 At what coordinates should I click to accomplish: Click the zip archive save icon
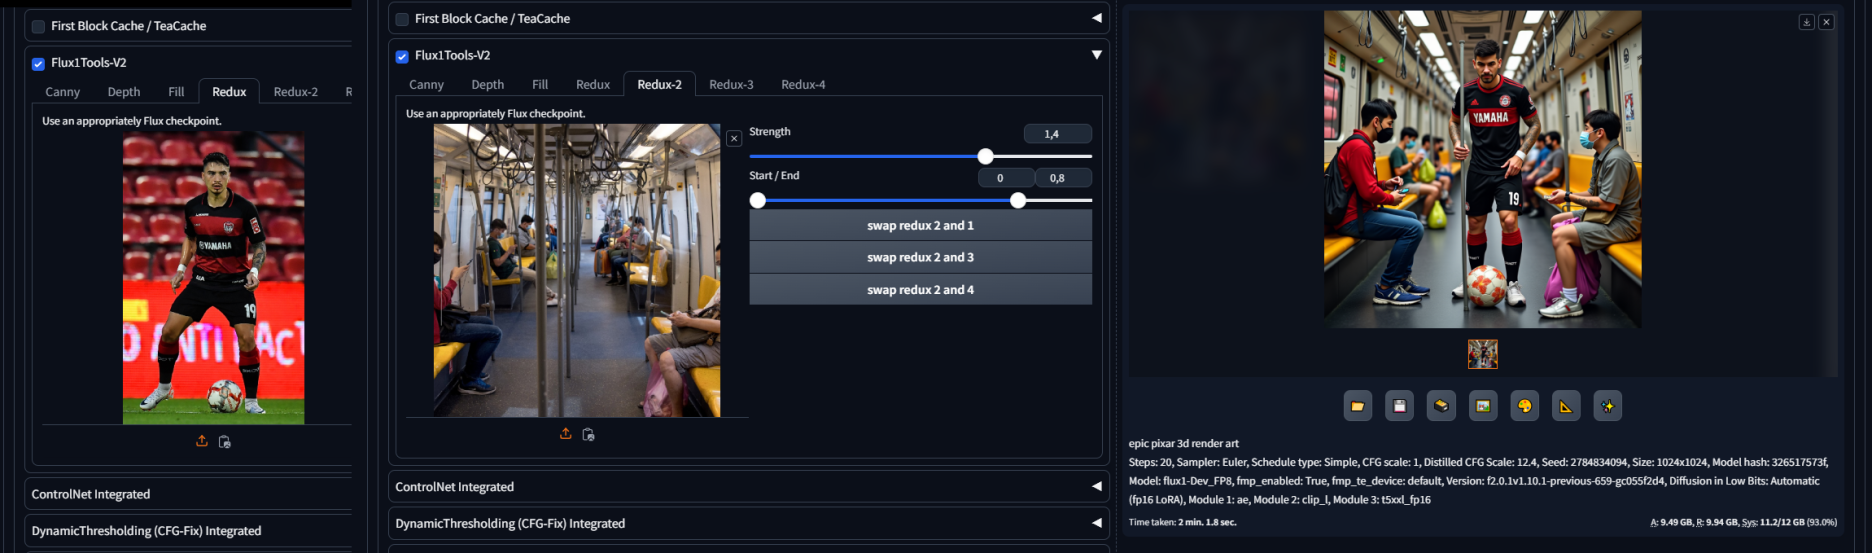[x=1441, y=406]
